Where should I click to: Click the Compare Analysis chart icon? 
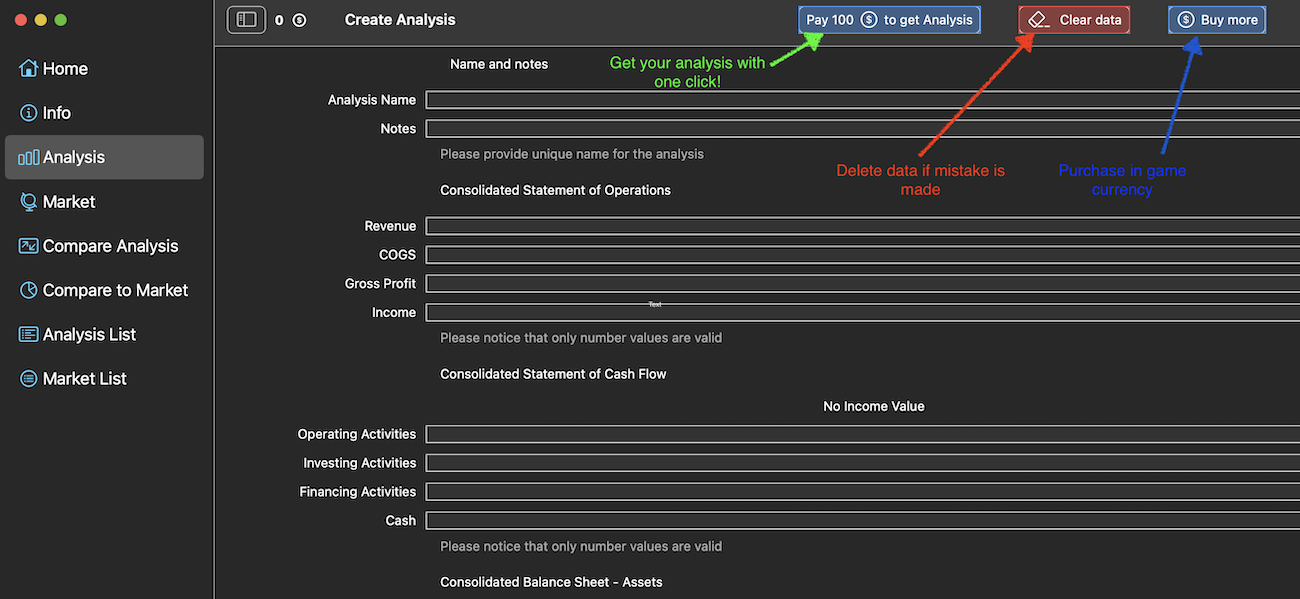(x=29, y=246)
